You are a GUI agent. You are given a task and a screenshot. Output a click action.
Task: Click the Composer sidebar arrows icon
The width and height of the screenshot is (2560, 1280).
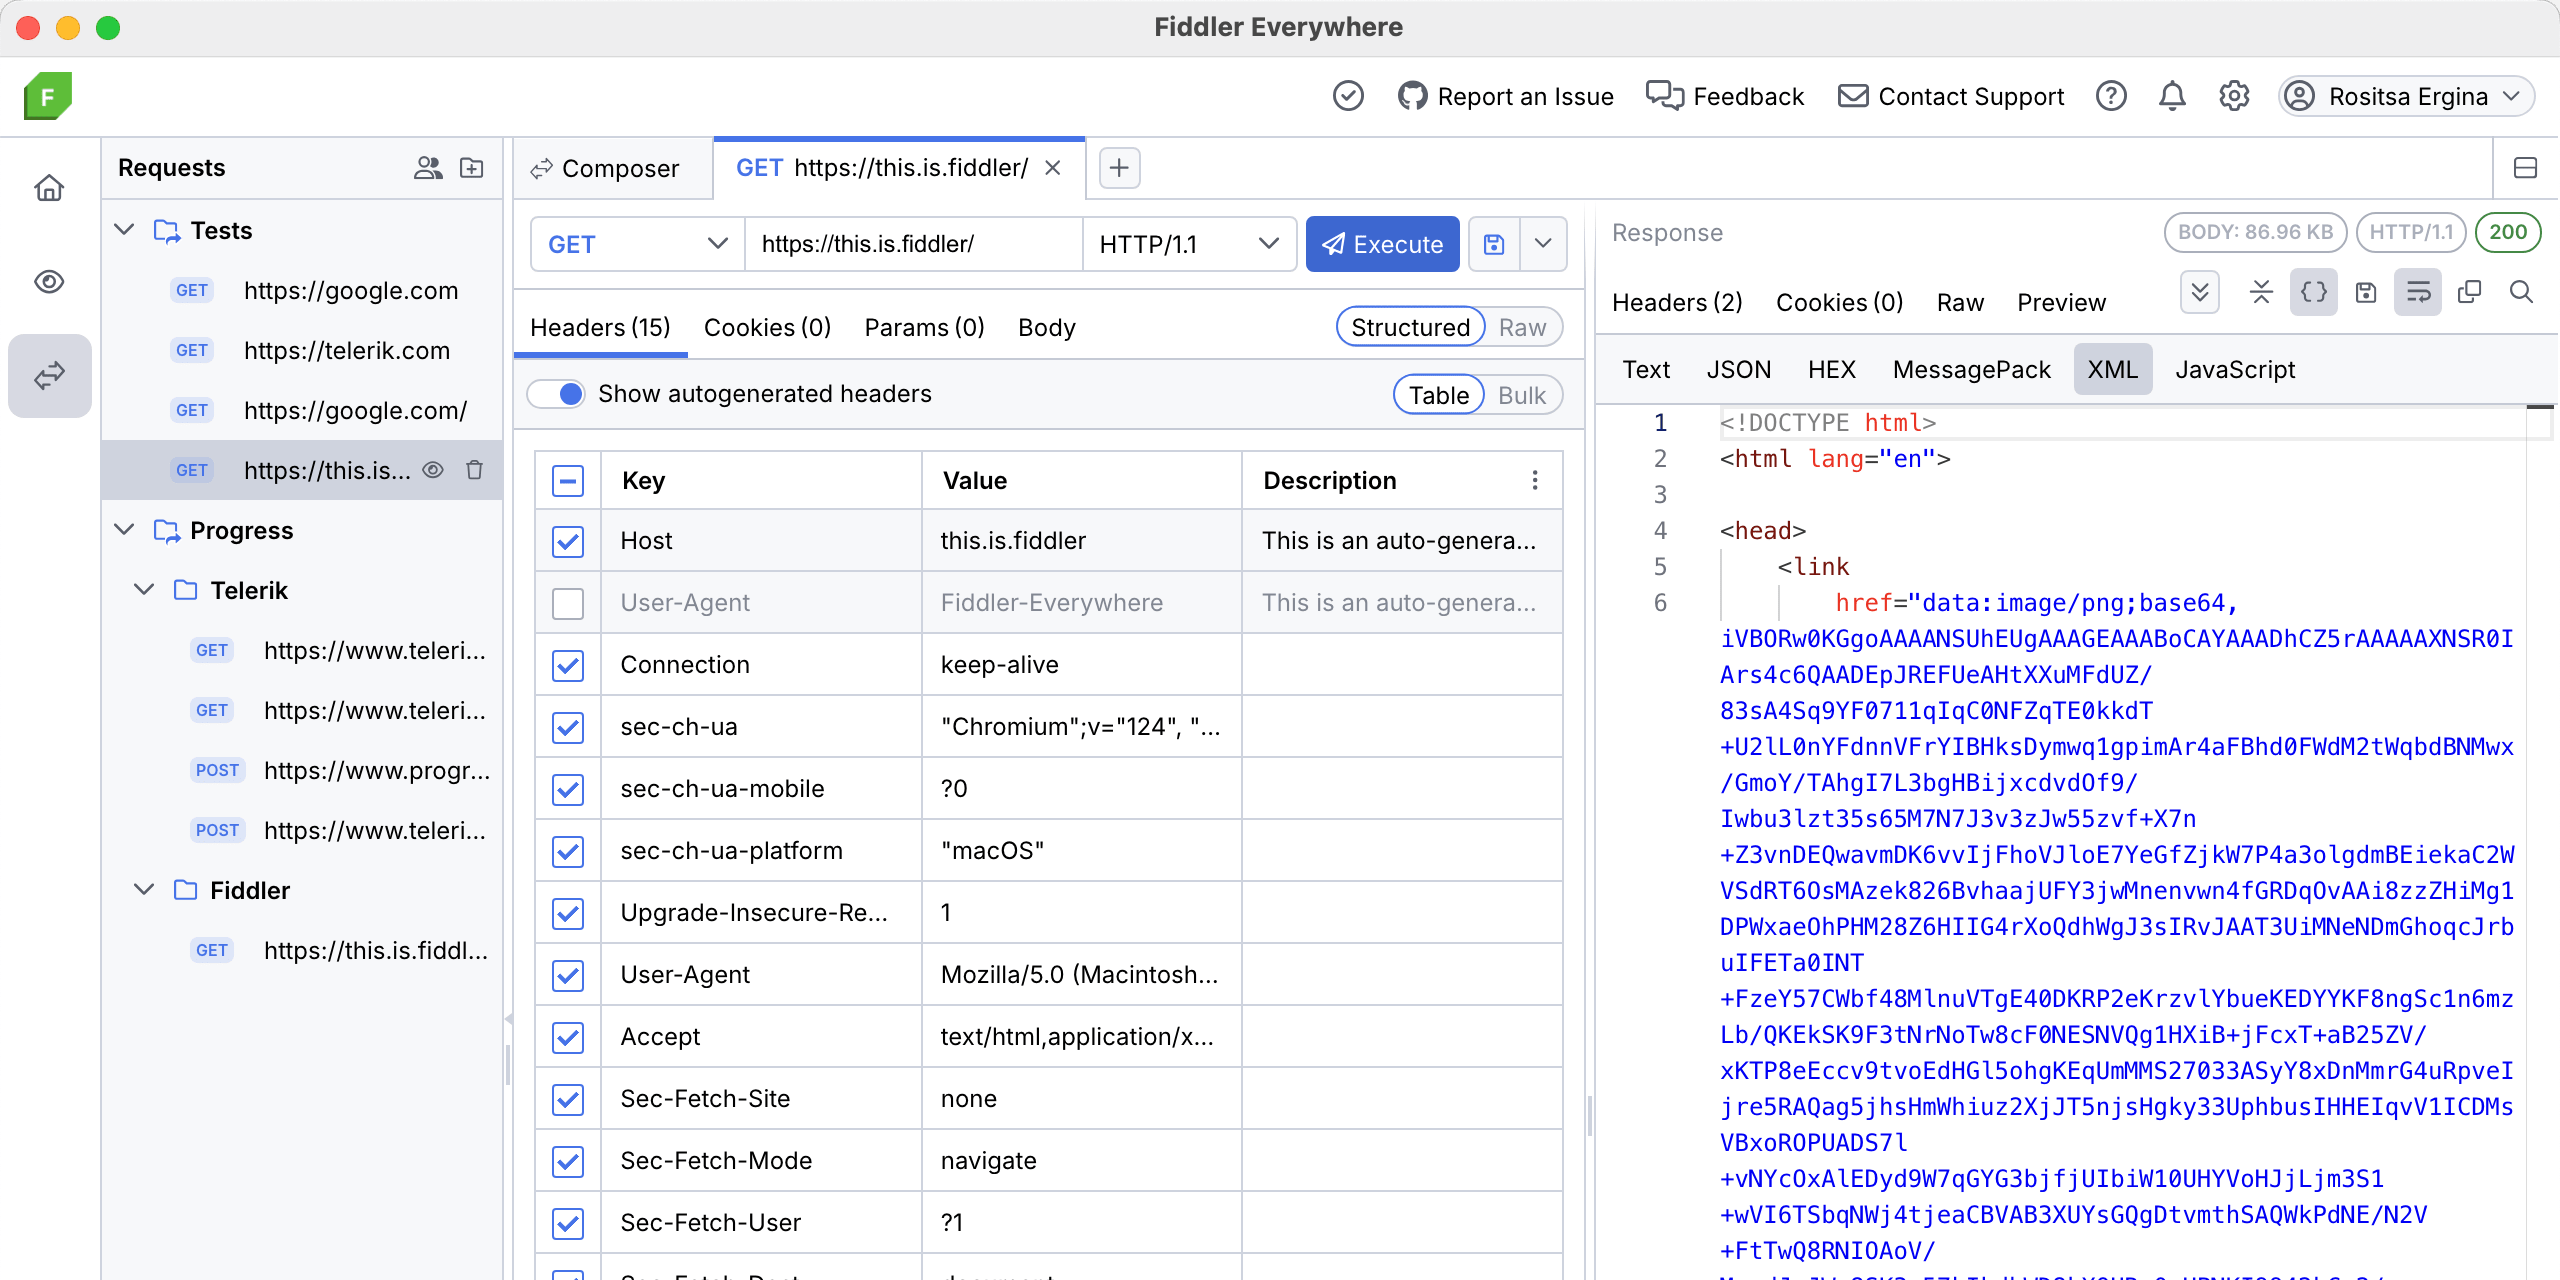coord(50,375)
